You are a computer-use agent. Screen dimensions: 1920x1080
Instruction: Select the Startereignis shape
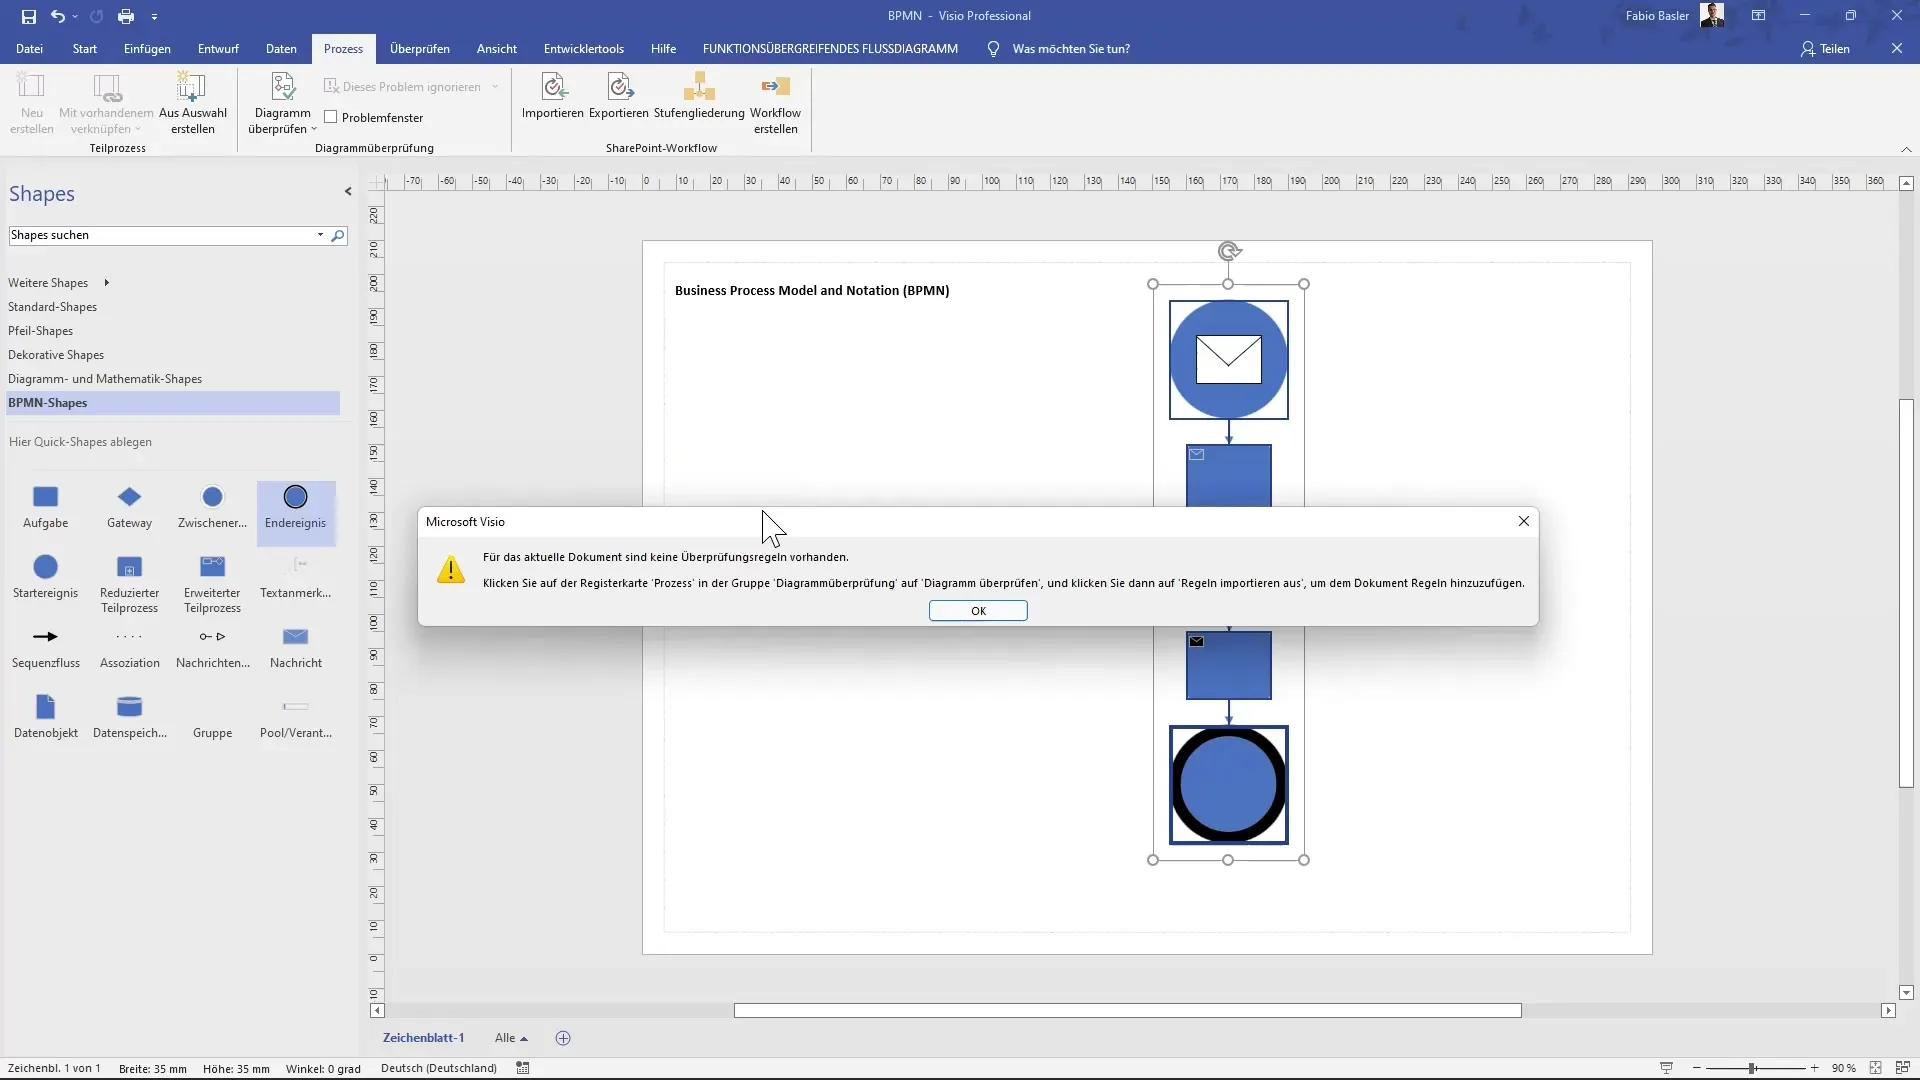pos(46,577)
